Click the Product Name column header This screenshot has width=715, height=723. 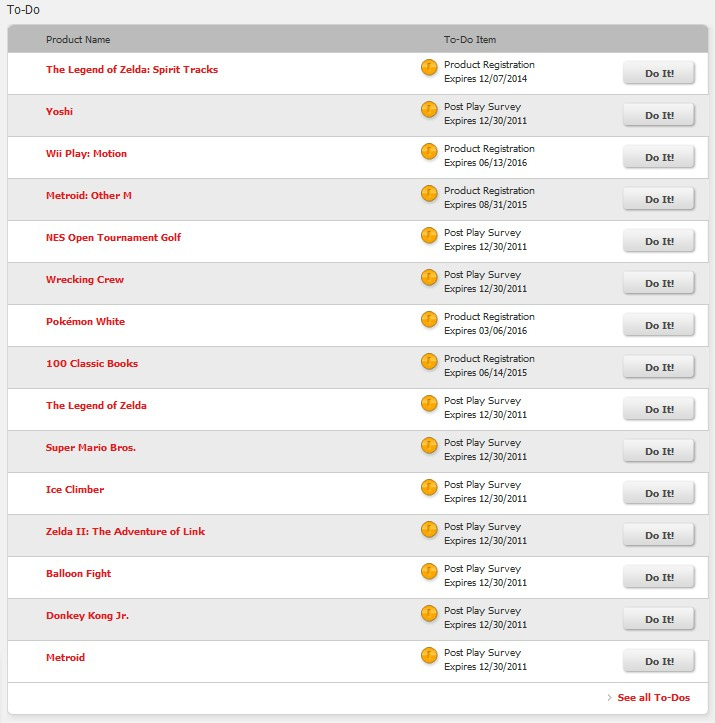[78, 40]
